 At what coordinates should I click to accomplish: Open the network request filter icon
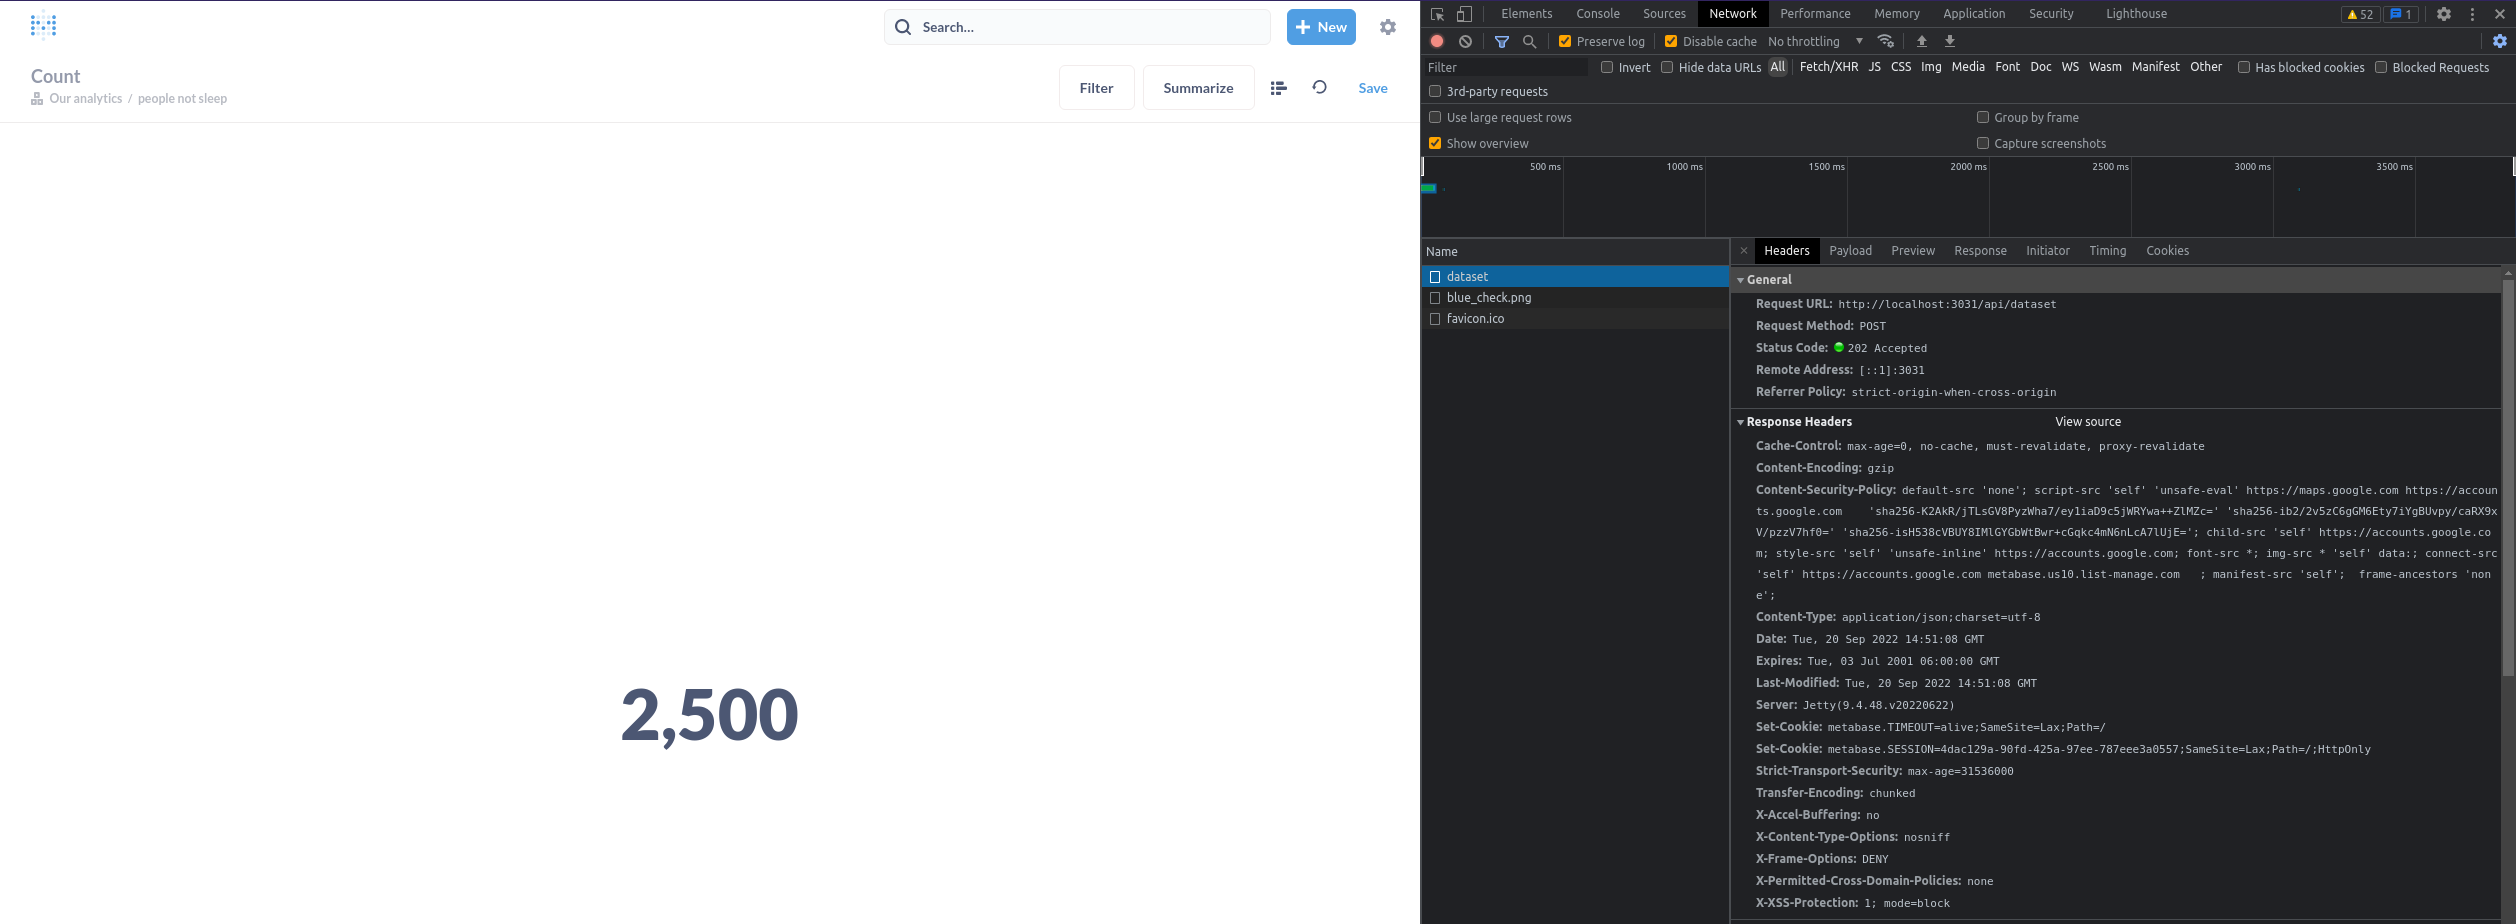[x=1502, y=41]
